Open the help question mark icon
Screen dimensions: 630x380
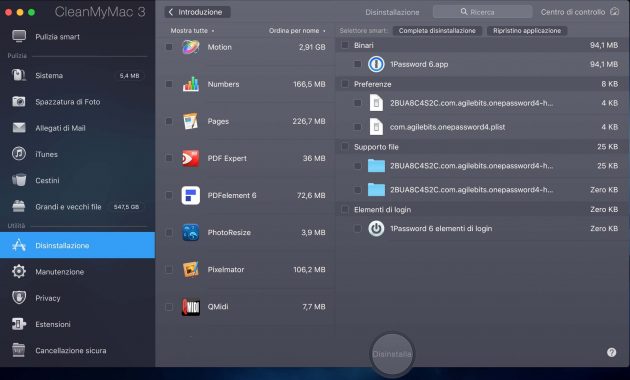pyautogui.click(x=612, y=352)
